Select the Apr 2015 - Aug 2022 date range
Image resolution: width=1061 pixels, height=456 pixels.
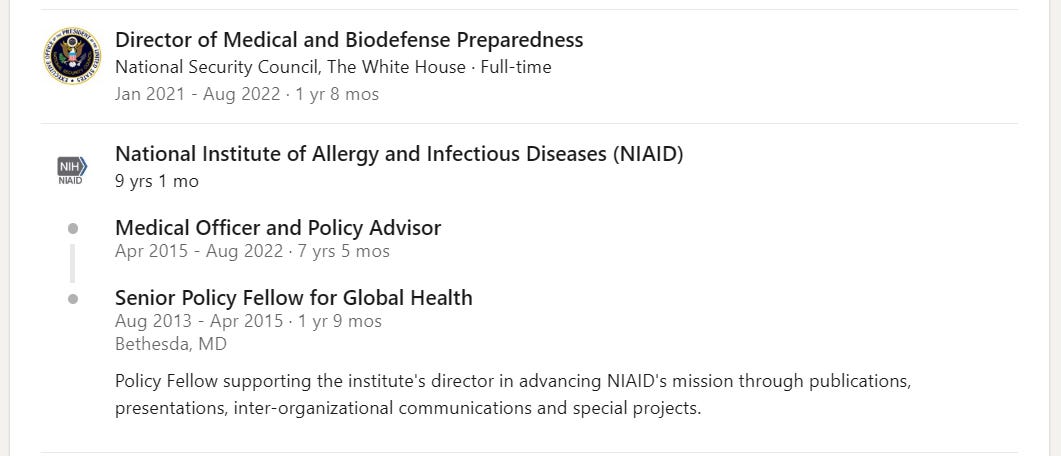[x=199, y=252]
